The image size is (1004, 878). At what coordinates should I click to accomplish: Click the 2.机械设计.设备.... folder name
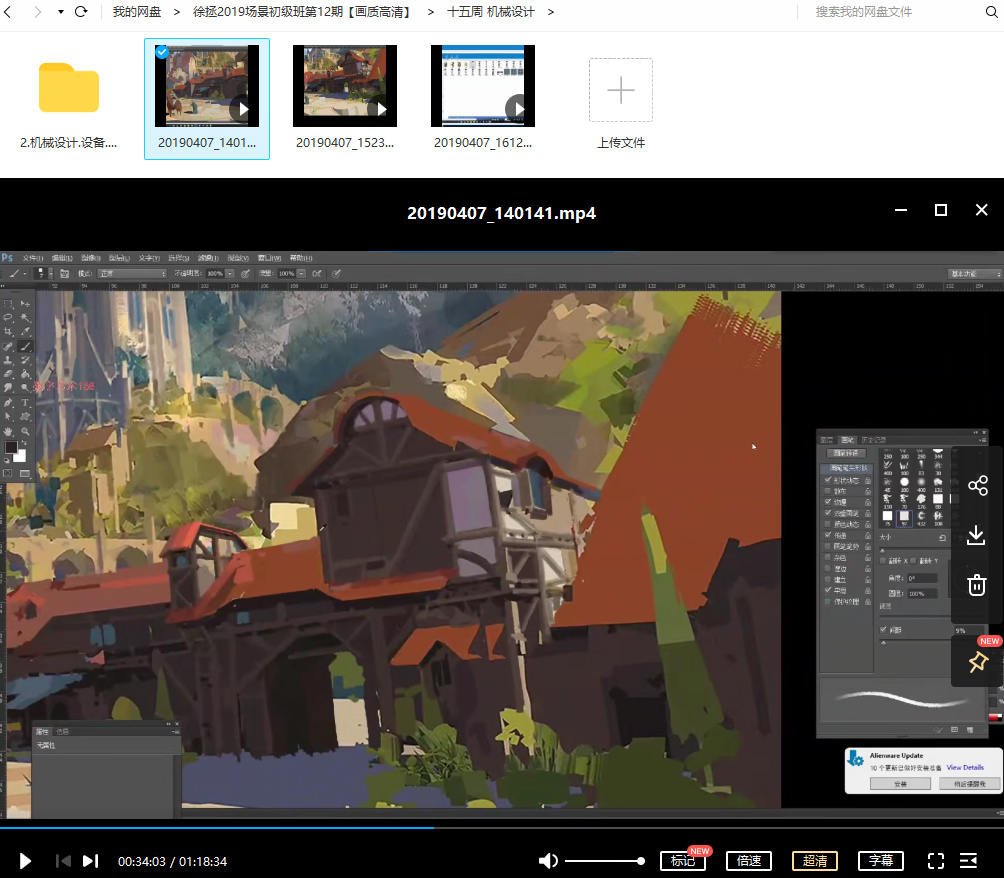click(x=69, y=143)
